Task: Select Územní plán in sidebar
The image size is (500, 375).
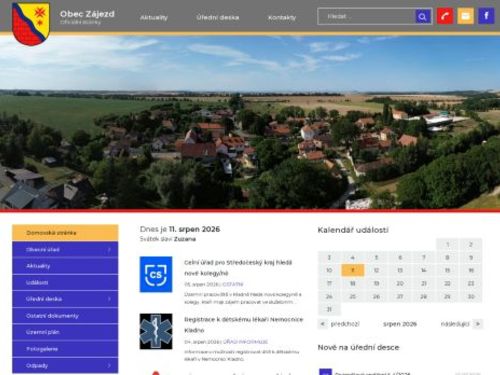Action: (x=65, y=332)
